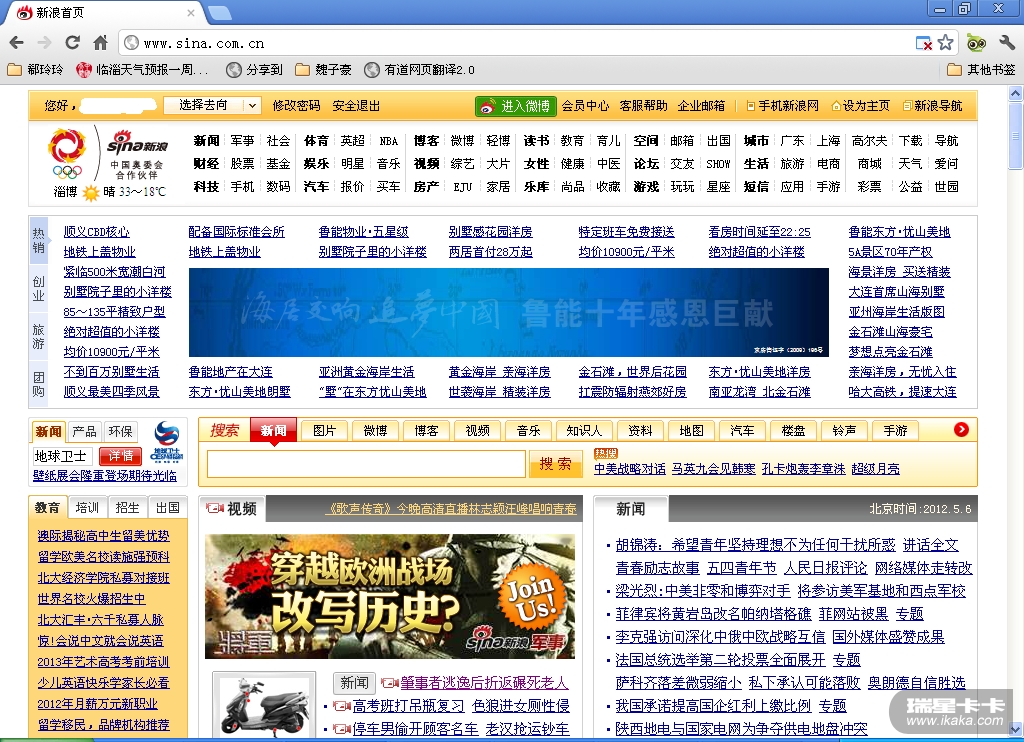Click the 修改密码 link

coord(296,106)
